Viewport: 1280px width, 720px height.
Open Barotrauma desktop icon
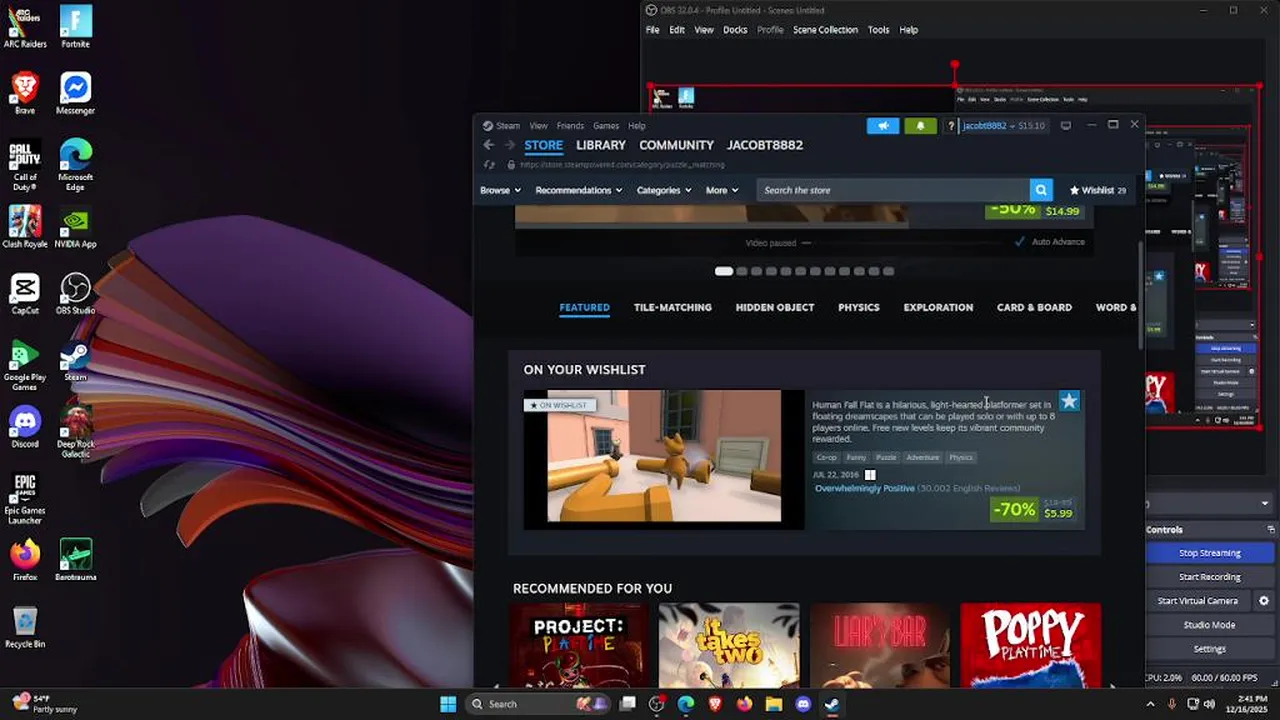coord(76,560)
